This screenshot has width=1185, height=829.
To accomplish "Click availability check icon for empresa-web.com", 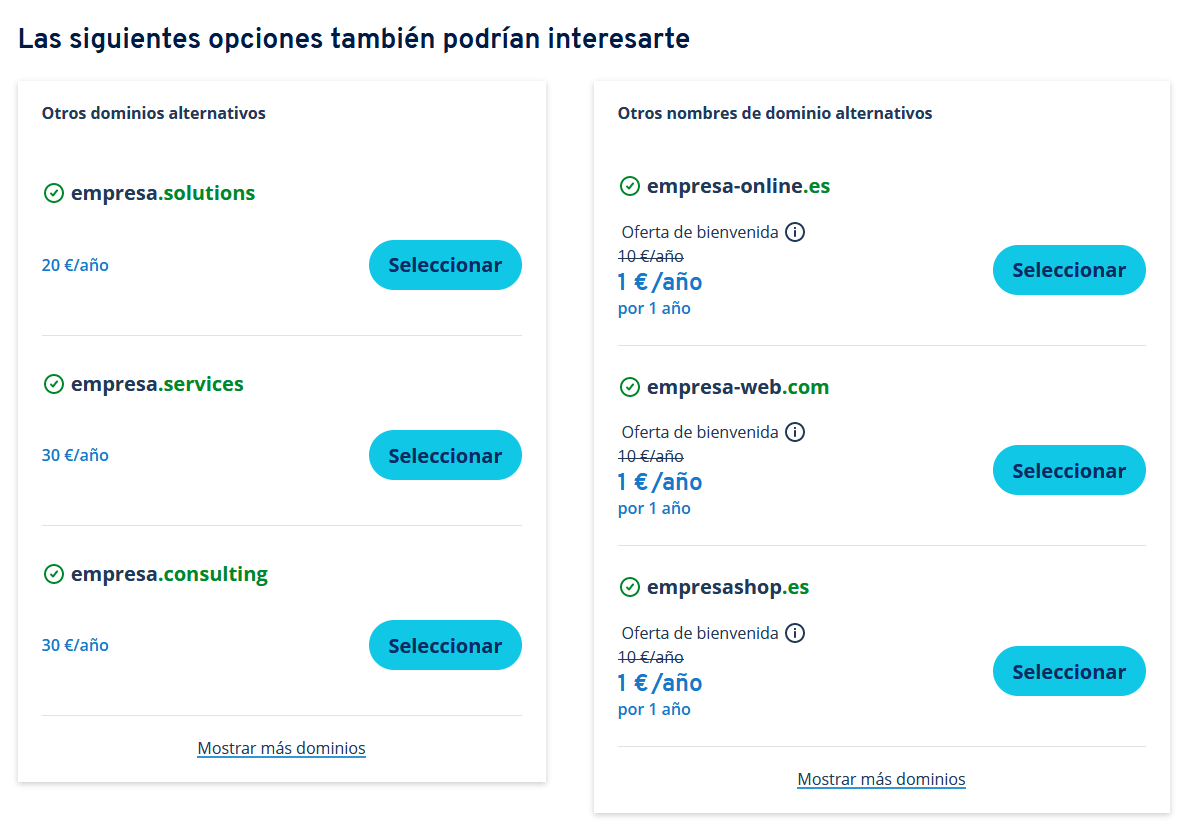I will [630, 387].
